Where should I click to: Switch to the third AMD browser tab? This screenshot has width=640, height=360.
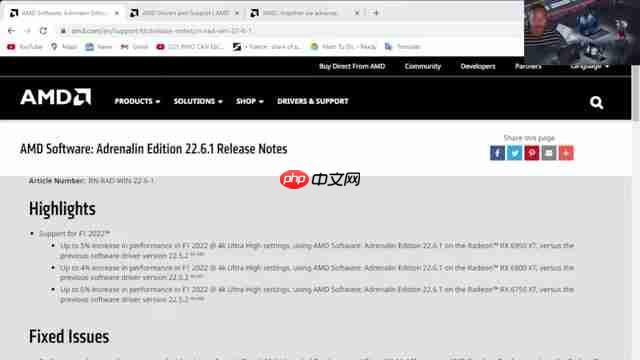(304, 13)
